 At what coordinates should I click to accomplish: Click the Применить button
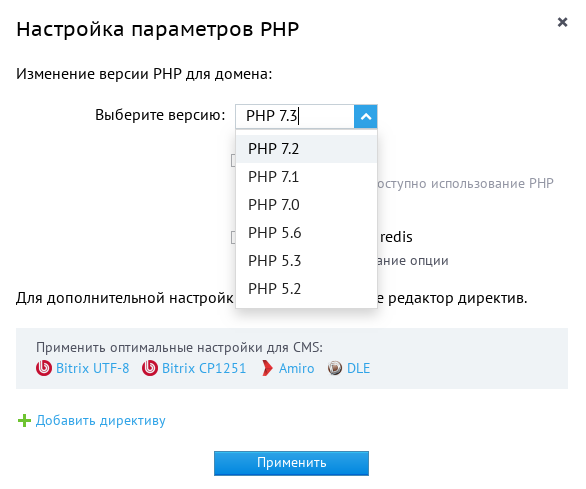coord(292,463)
